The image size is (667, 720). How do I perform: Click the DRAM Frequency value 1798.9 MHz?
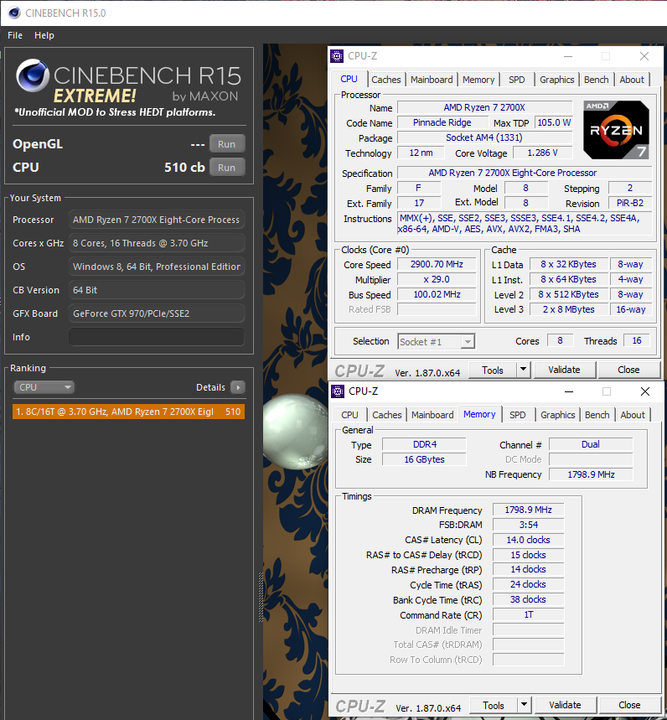pos(528,510)
